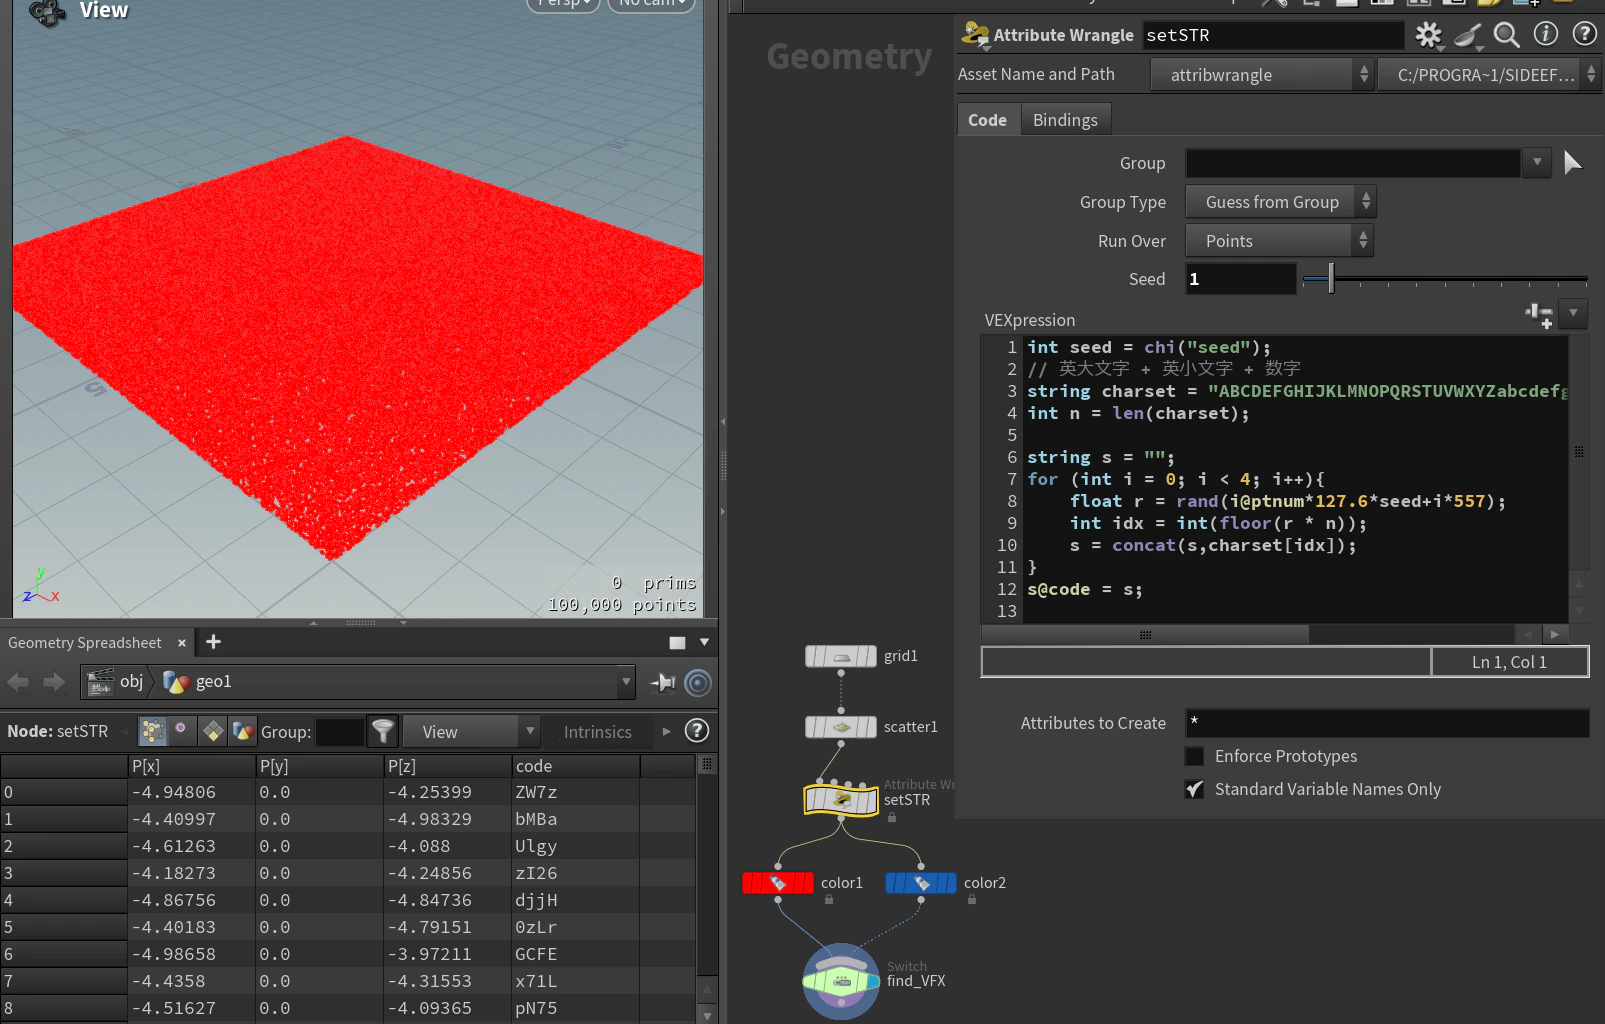Expand the spreadsheet path history dropdown

(x=626, y=682)
